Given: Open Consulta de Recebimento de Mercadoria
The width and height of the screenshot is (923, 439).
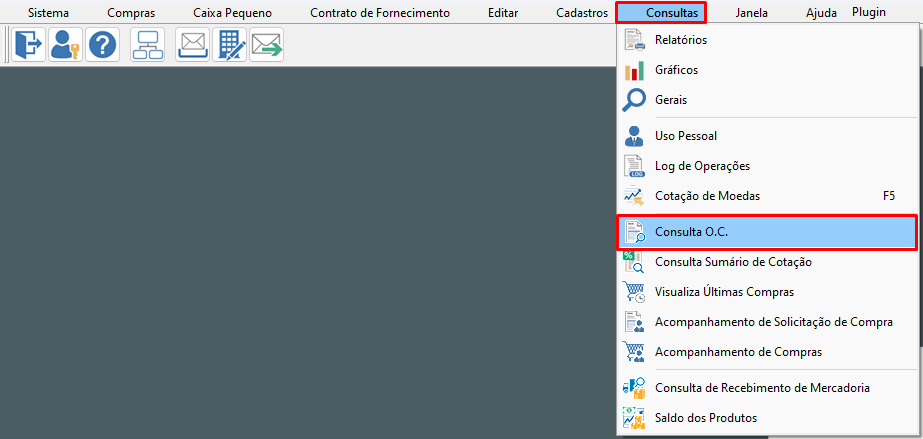Looking at the screenshot, I should coord(769,388).
